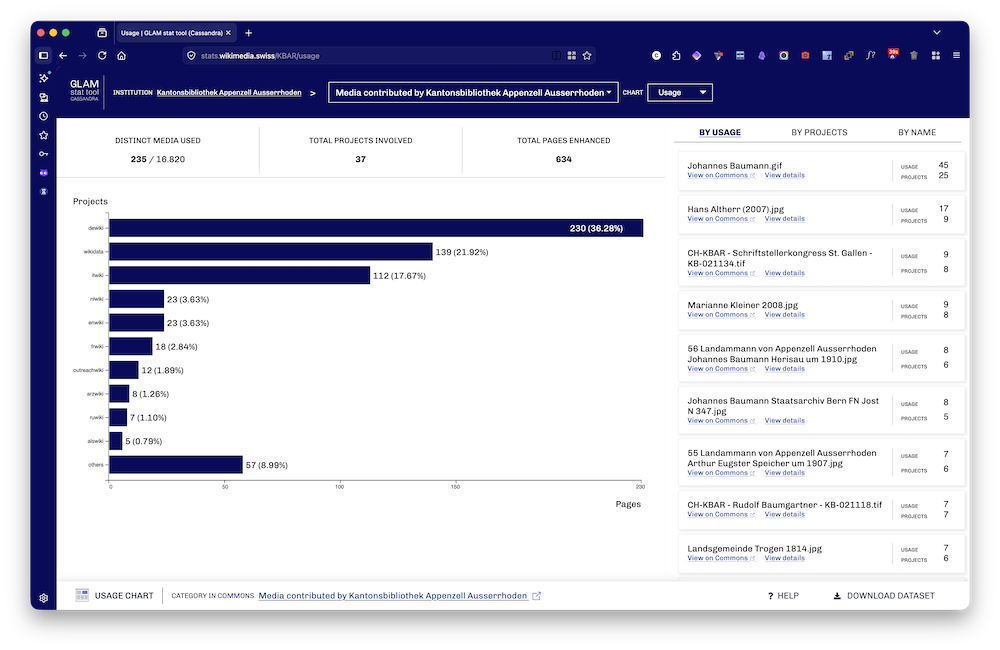View Marianne Kleiner 2008.jpg on Commons
This screenshot has height=650, width=1000.
(x=721, y=315)
